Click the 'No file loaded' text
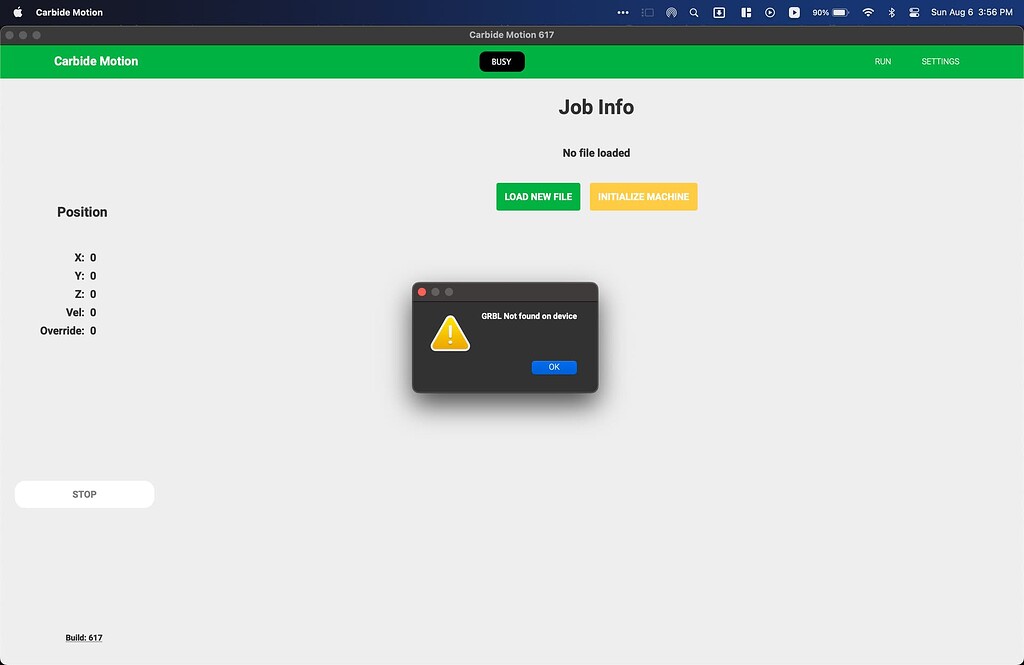The image size is (1024, 665). pyautogui.click(x=596, y=153)
